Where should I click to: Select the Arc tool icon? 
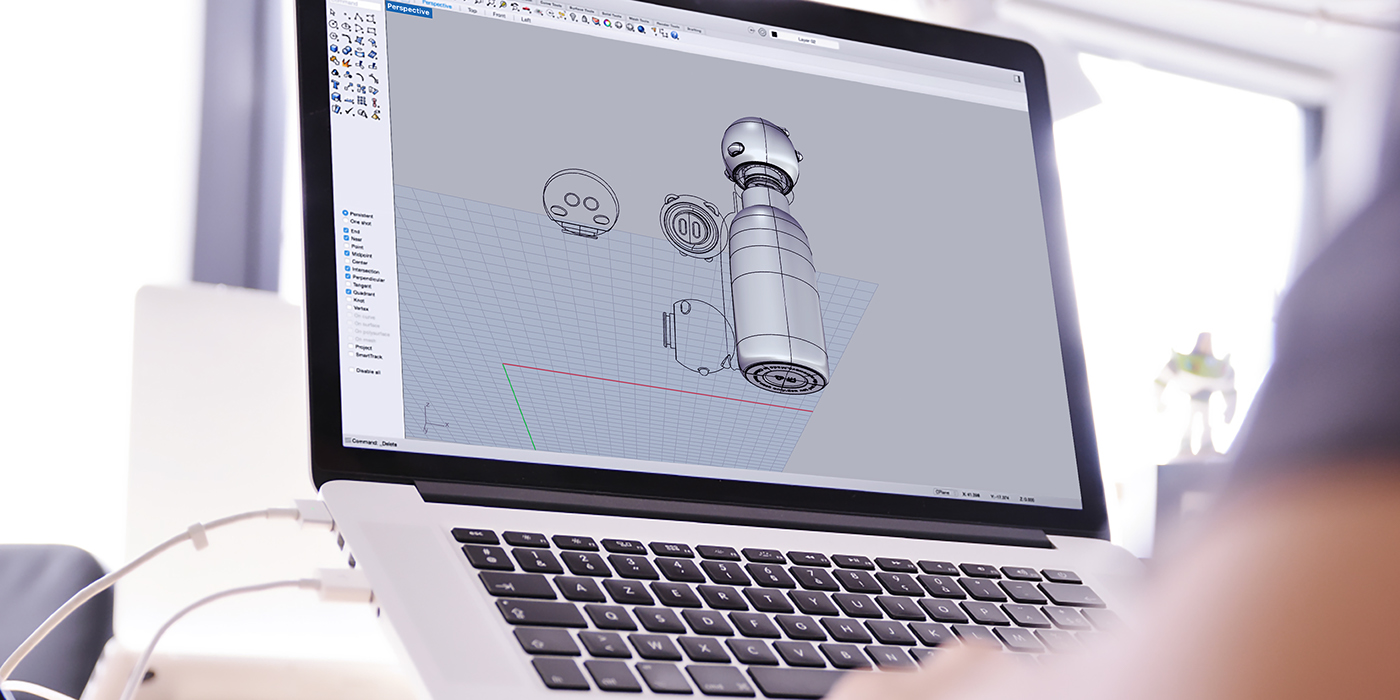(359, 28)
